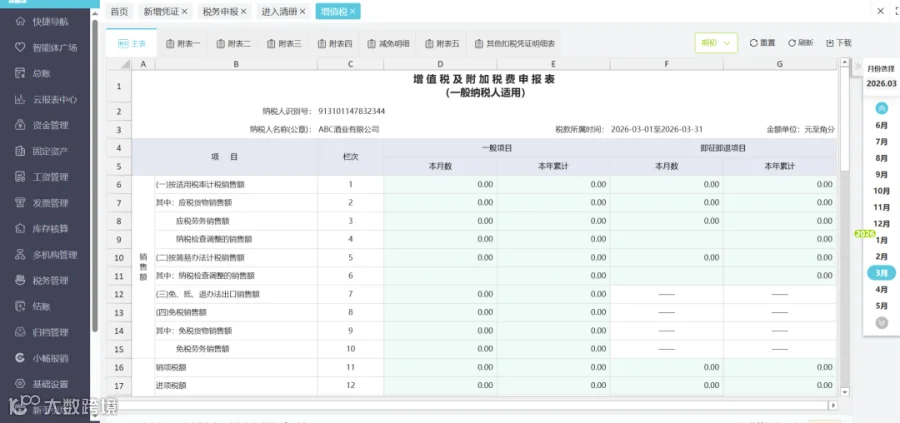
Task: Open 多机构管理 module
Action: click(47, 255)
